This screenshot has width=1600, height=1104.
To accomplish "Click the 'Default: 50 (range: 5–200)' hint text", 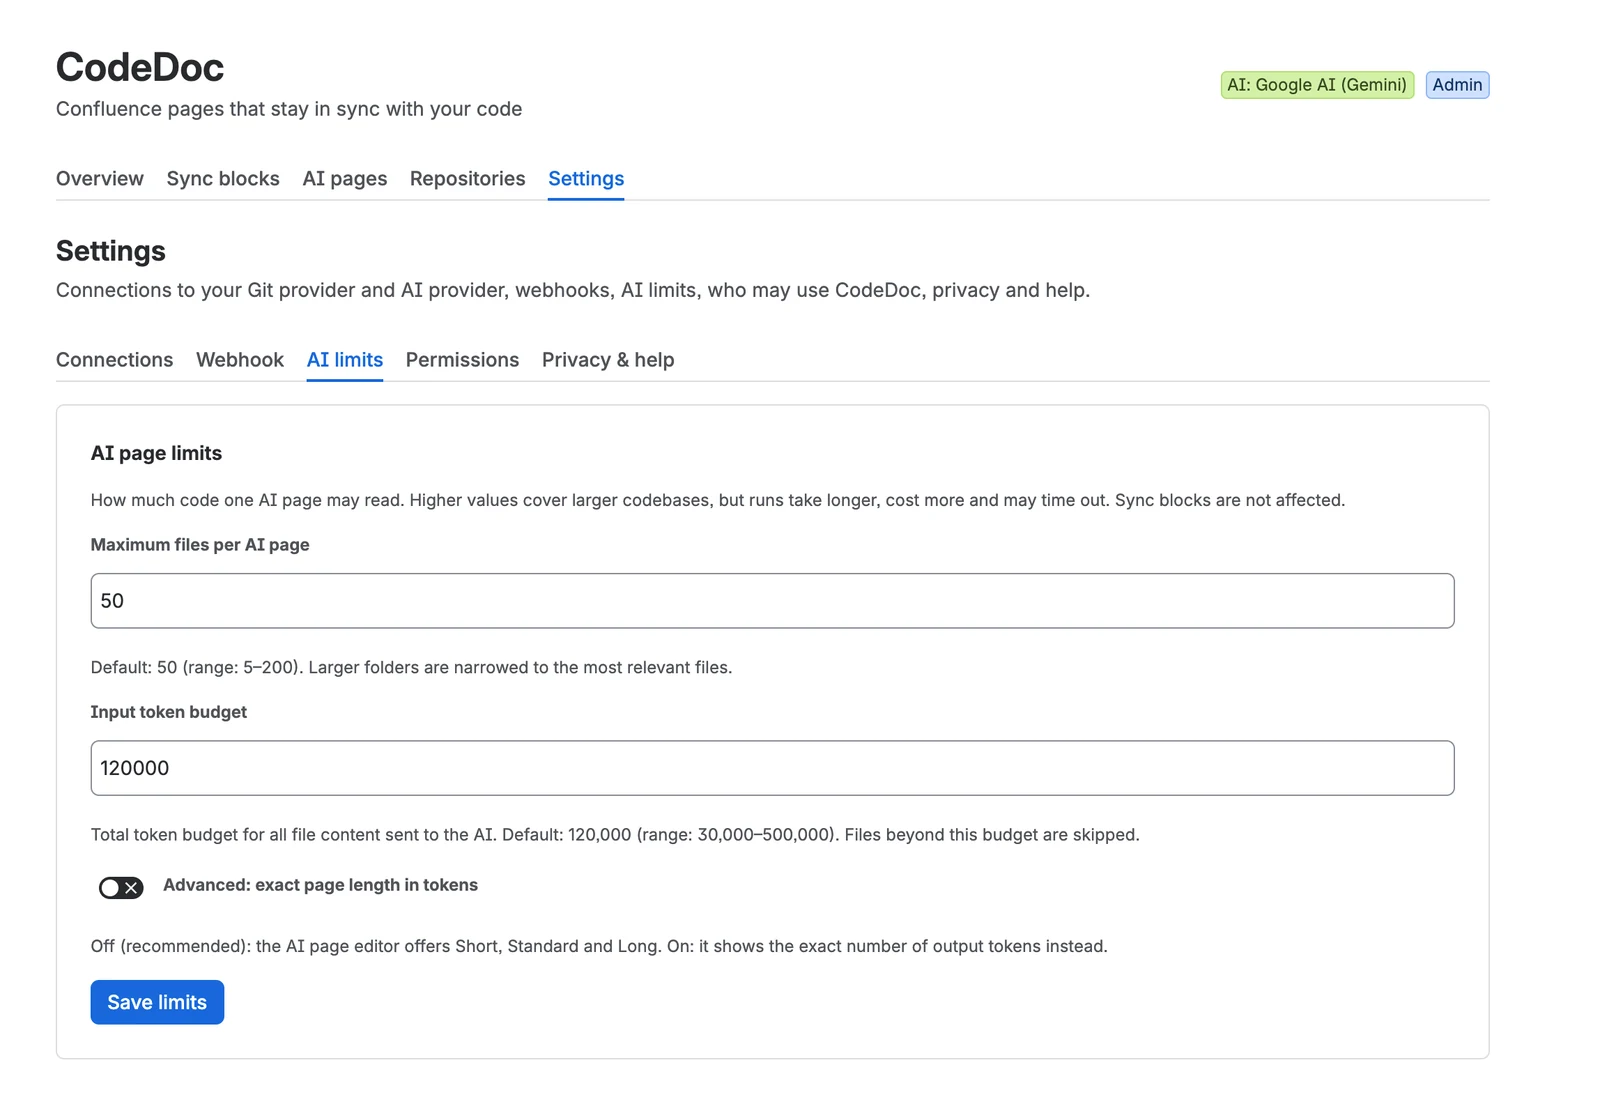I will tap(411, 667).
